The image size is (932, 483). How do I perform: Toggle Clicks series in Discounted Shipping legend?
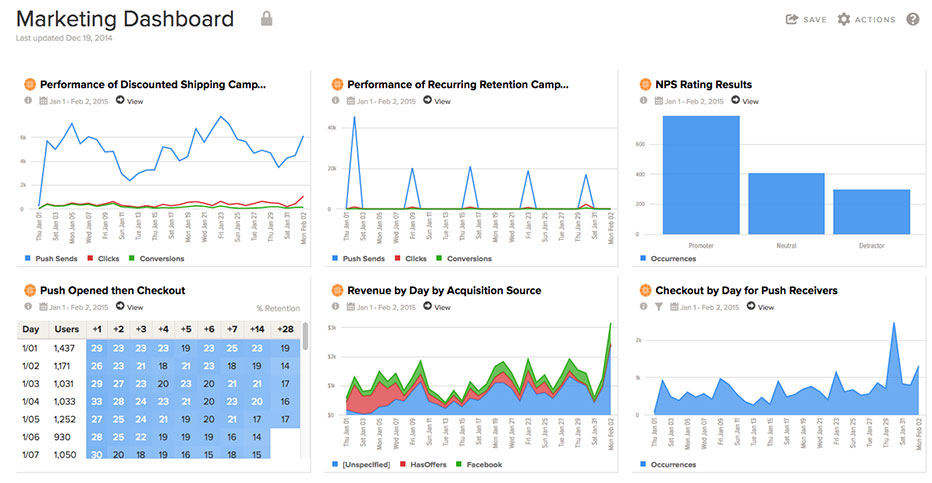tap(105, 258)
